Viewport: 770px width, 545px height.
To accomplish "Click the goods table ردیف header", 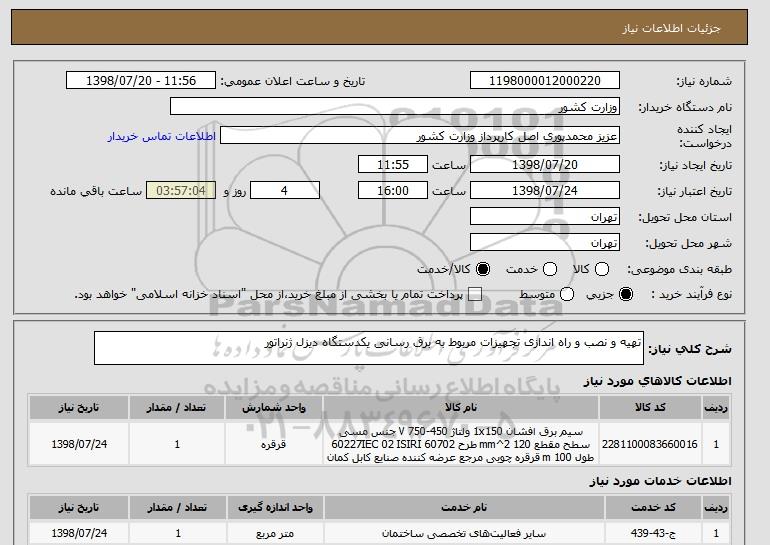I will pos(716,408).
